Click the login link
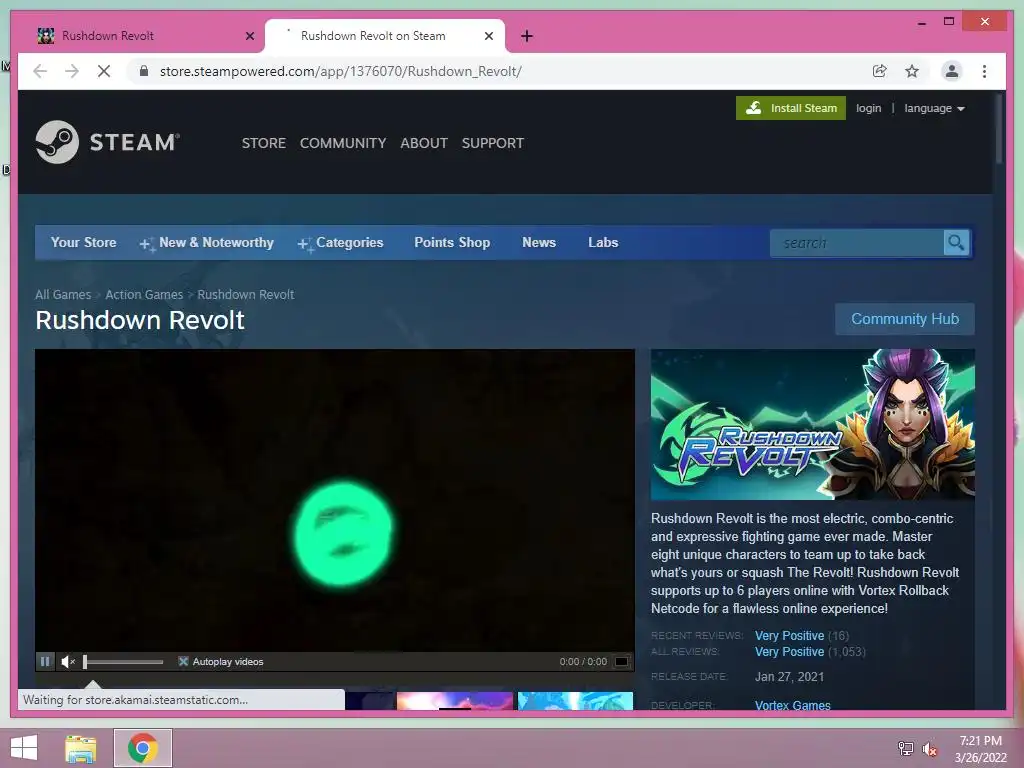 tap(869, 108)
